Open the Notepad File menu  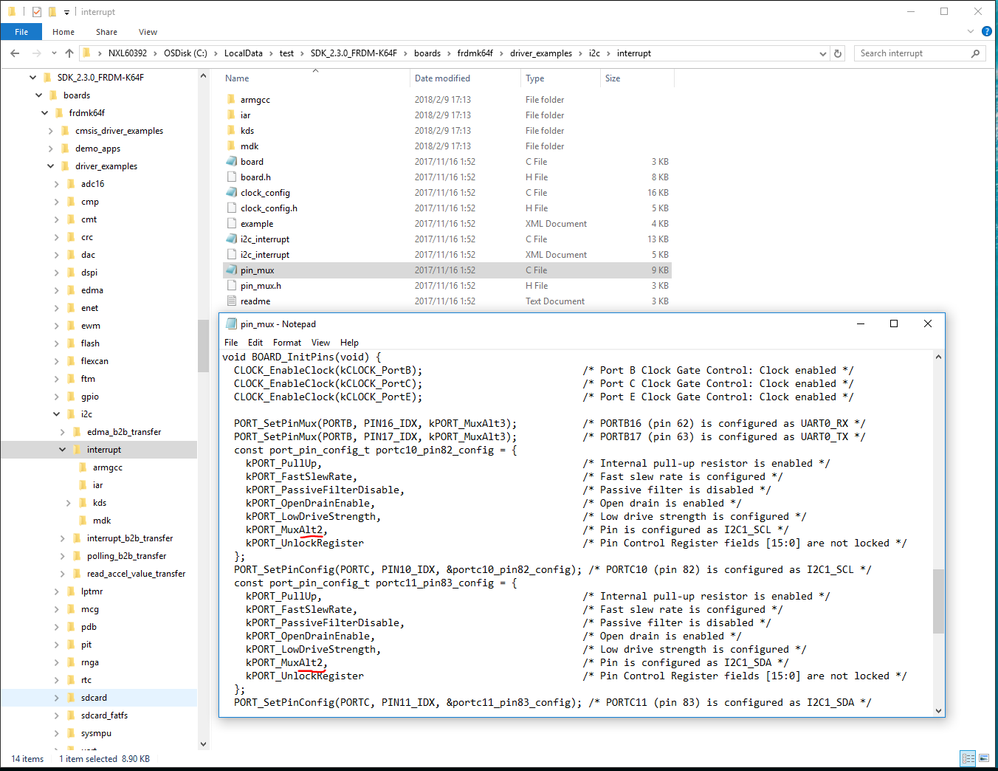point(231,343)
